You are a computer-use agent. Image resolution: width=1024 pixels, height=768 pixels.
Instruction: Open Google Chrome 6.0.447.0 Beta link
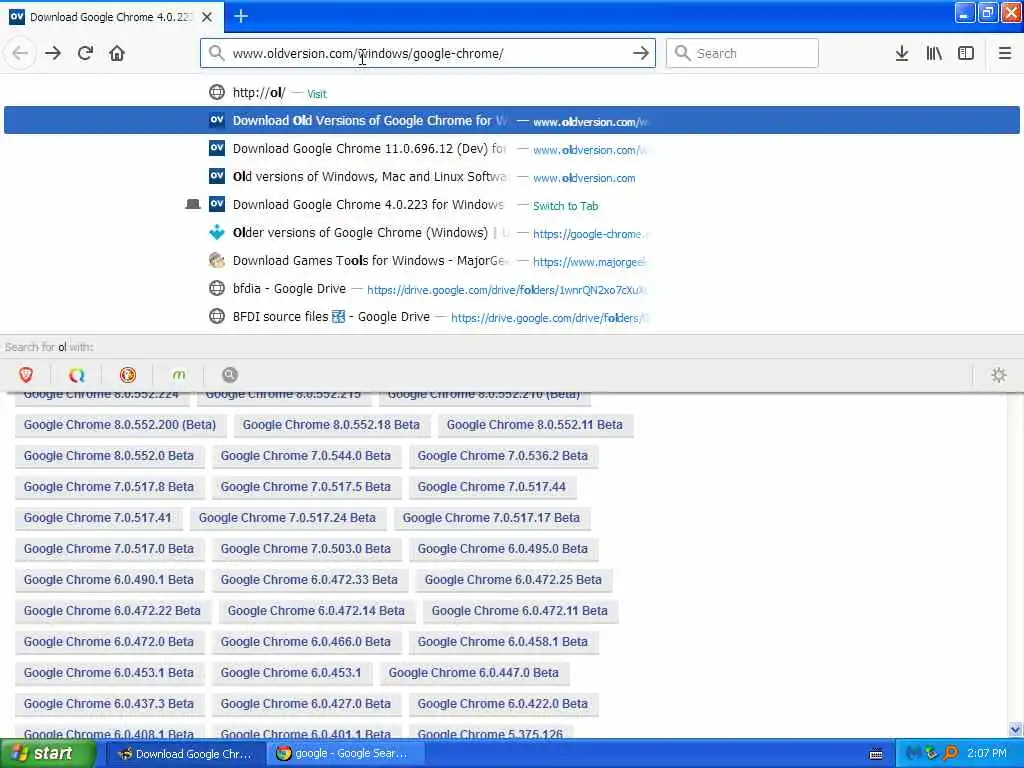[x=474, y=673]
